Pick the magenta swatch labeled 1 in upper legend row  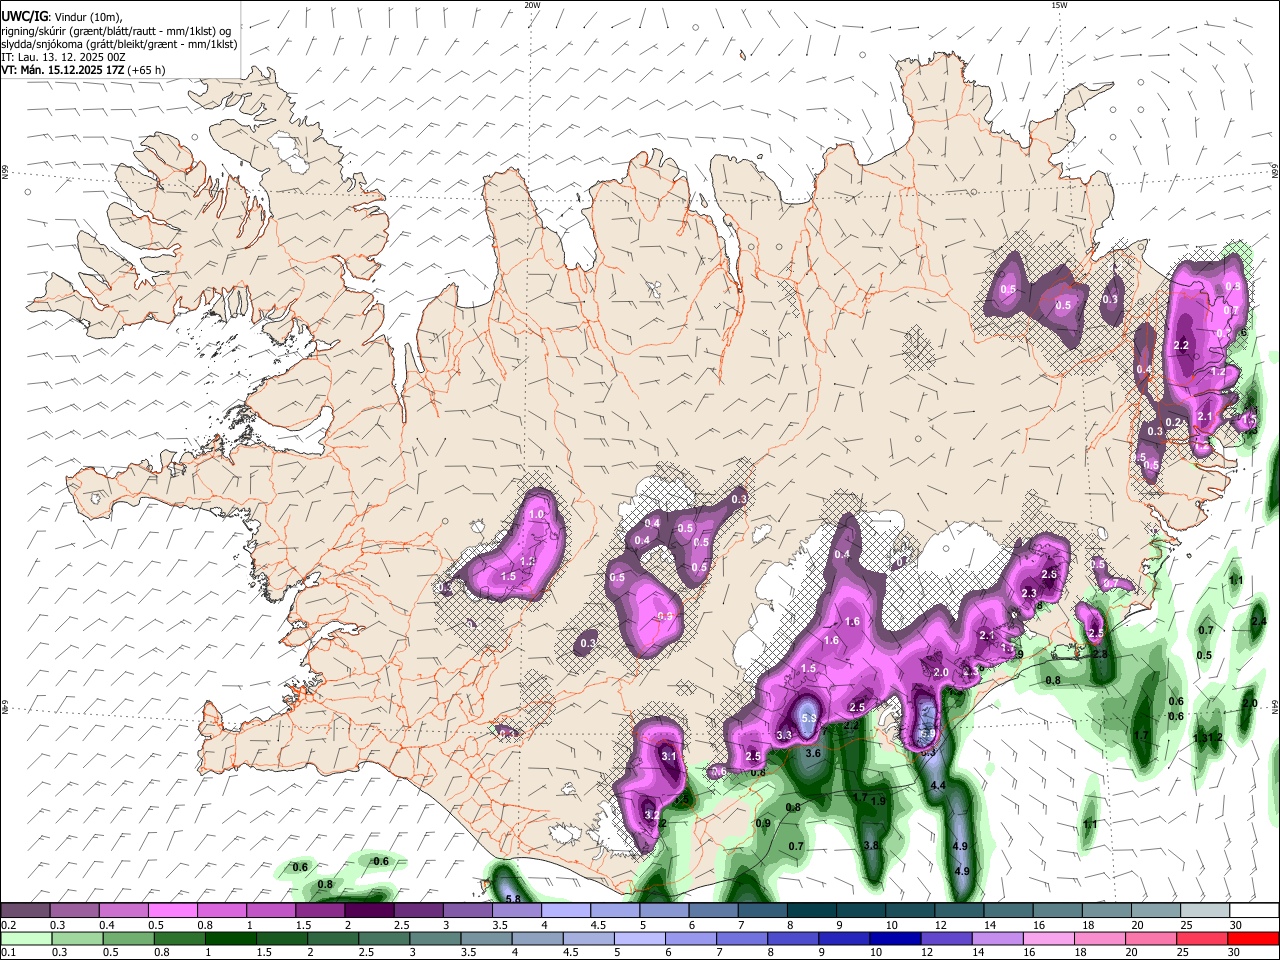[271, 911]
